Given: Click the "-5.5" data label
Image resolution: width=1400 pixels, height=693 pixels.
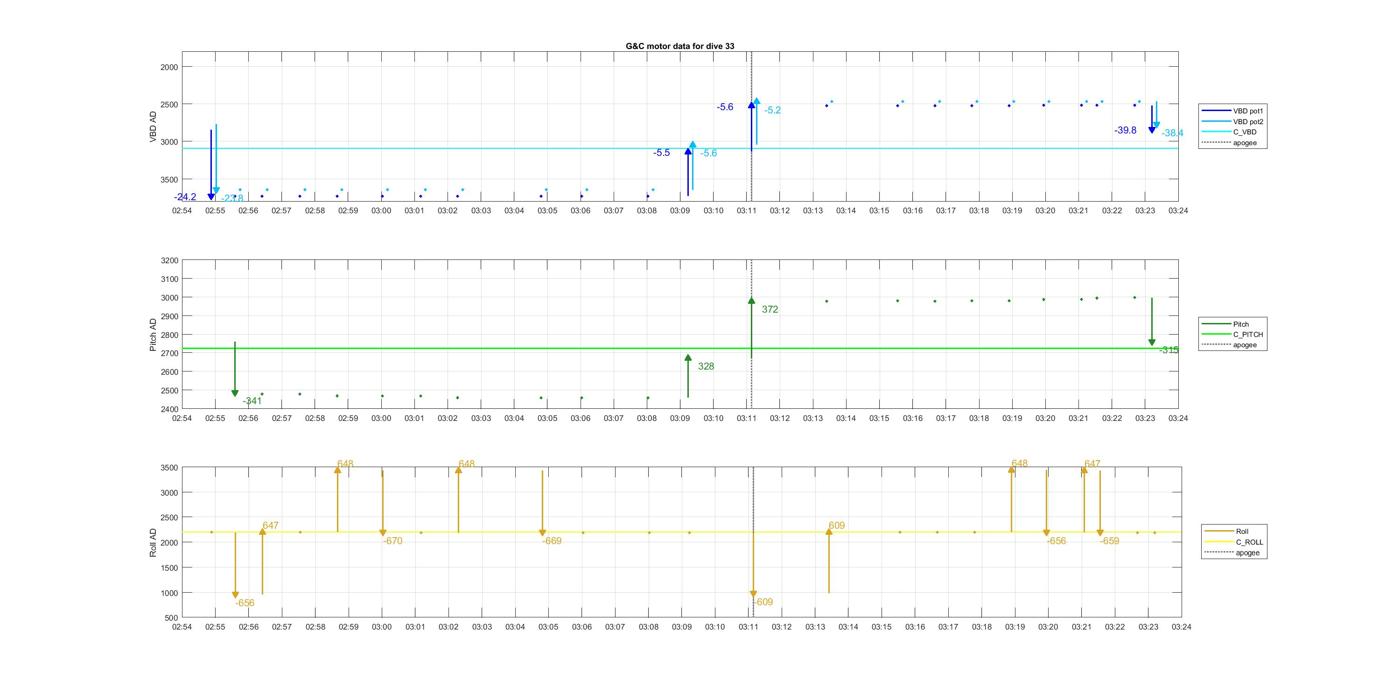Looking at the screenshot, I should [x=662, y=153].
